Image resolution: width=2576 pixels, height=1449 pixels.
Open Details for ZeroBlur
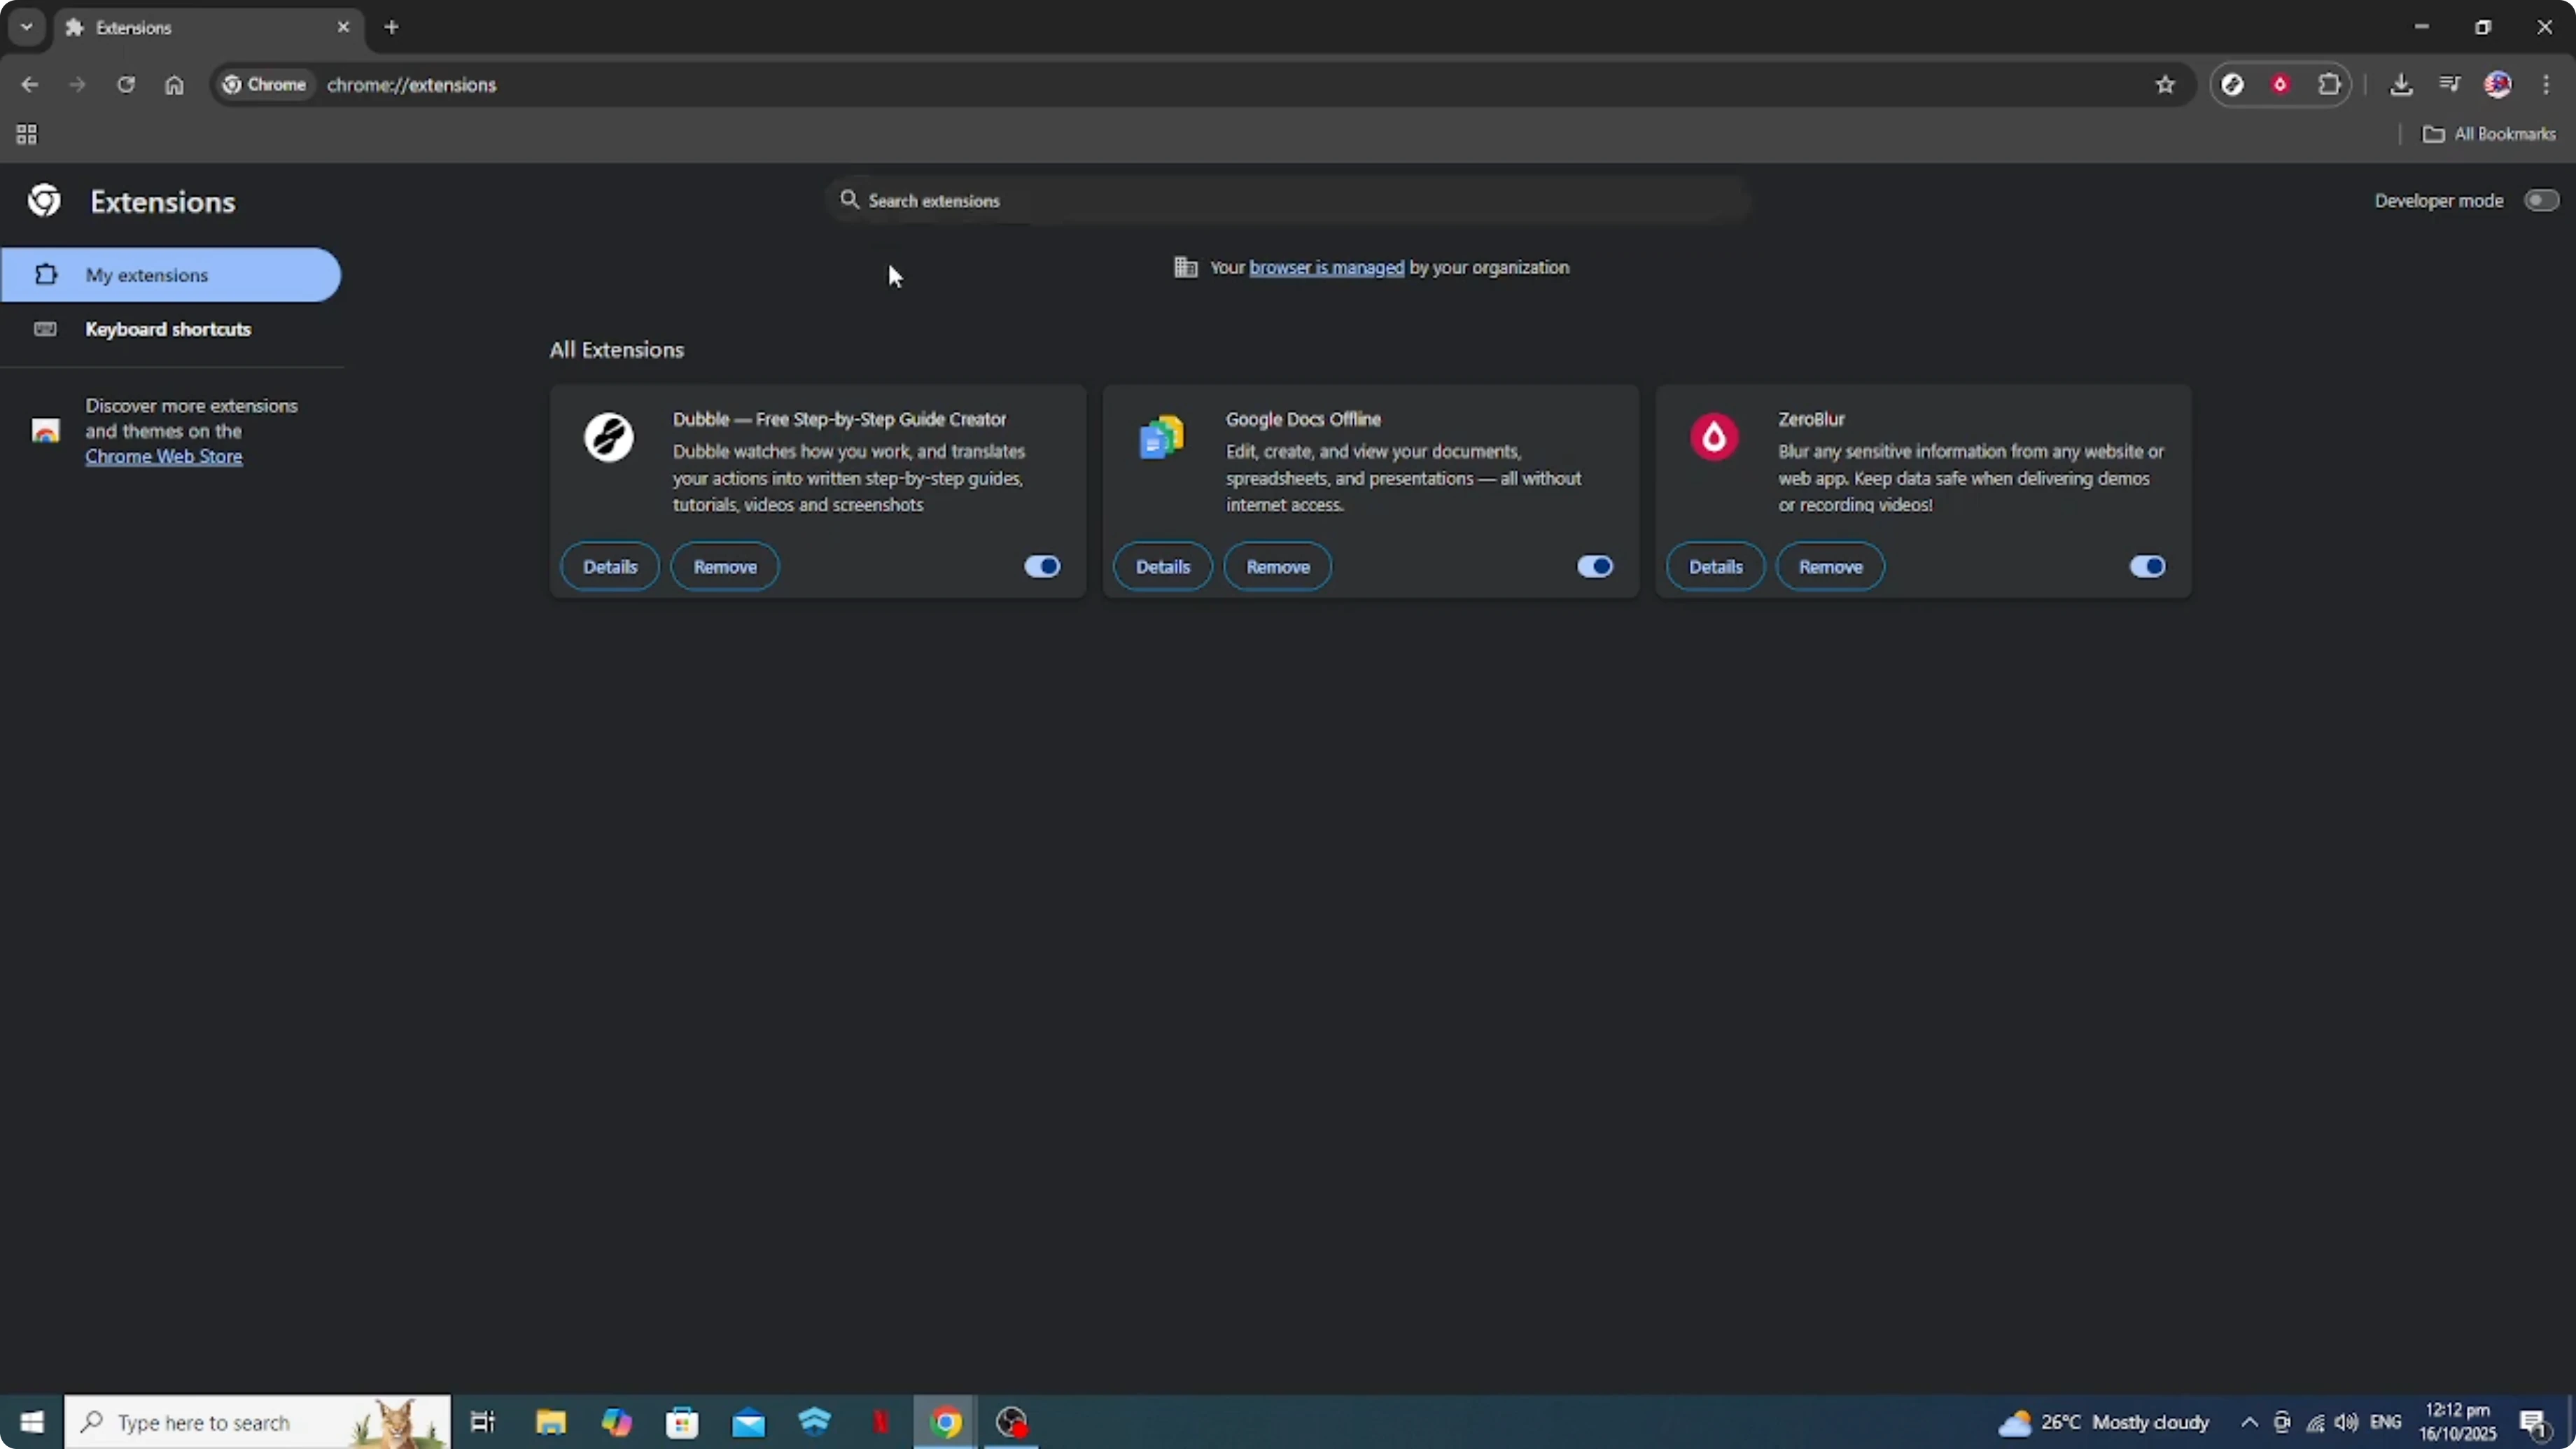point(1716,567)
